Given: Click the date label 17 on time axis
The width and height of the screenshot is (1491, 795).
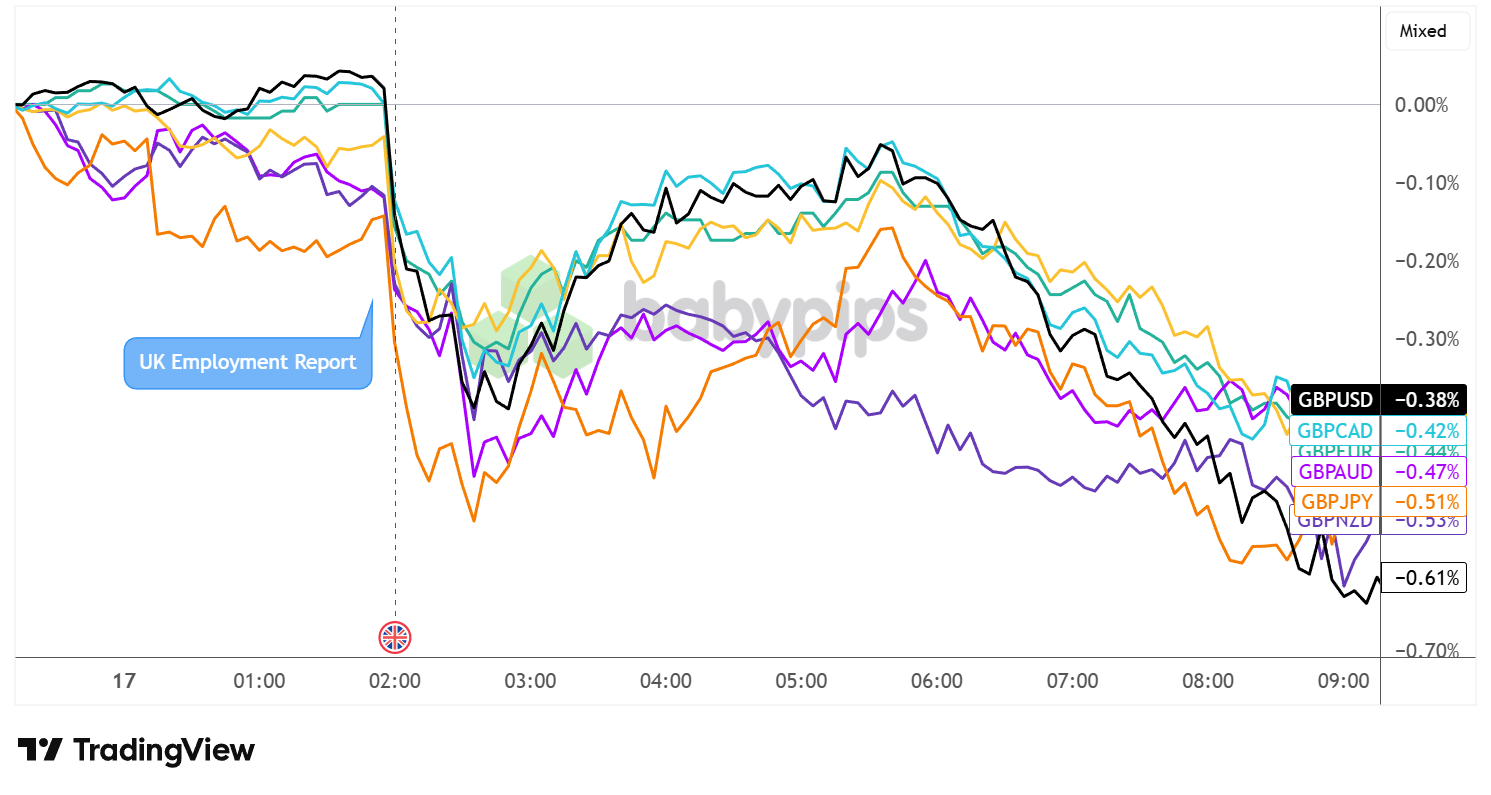Looking at the screenshot, I should coord(124,682).
